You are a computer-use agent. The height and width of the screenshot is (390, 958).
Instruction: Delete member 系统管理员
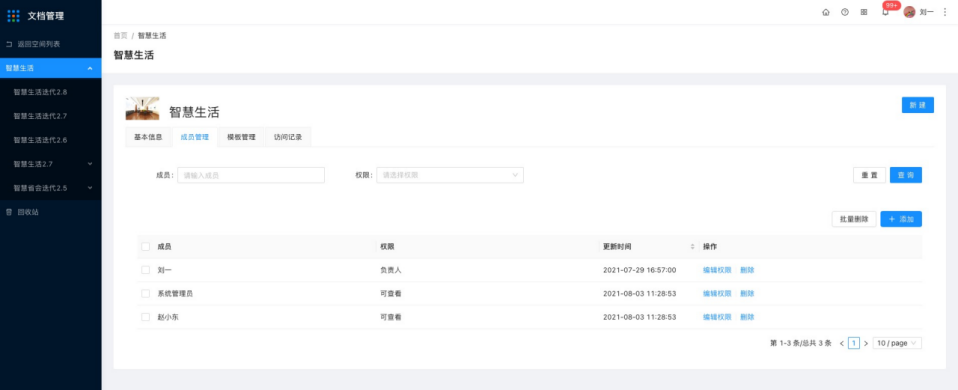(747, 293)
